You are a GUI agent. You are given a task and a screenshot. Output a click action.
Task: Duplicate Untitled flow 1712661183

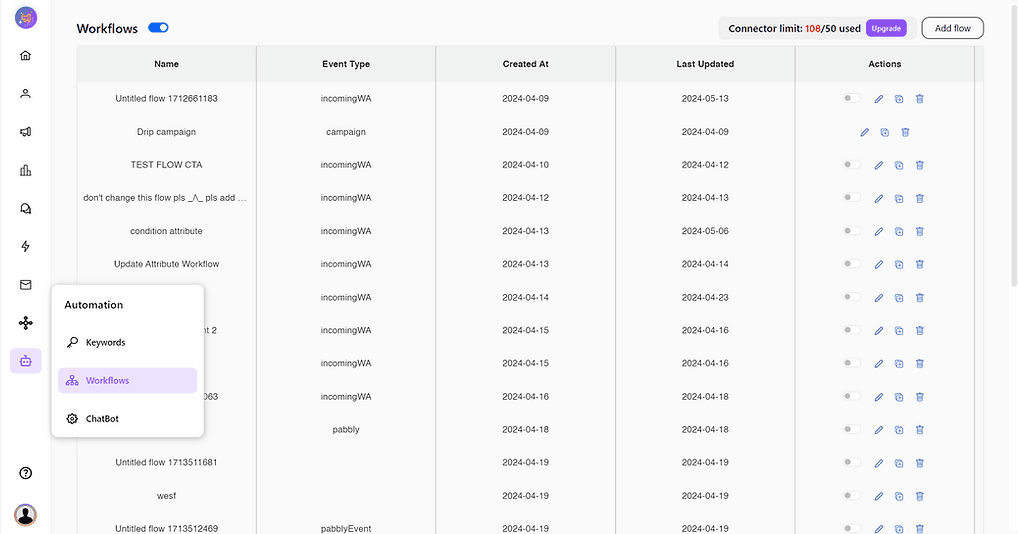899,99
